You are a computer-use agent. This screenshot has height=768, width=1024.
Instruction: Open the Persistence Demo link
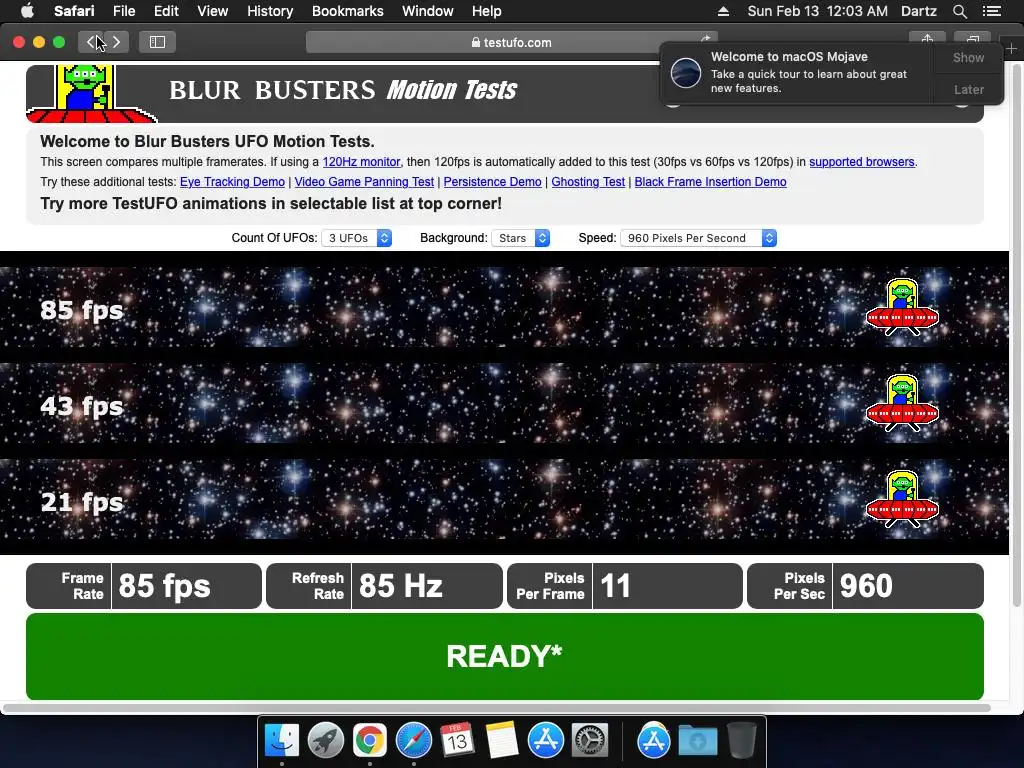pyautogui.click(x=492, y=182)
